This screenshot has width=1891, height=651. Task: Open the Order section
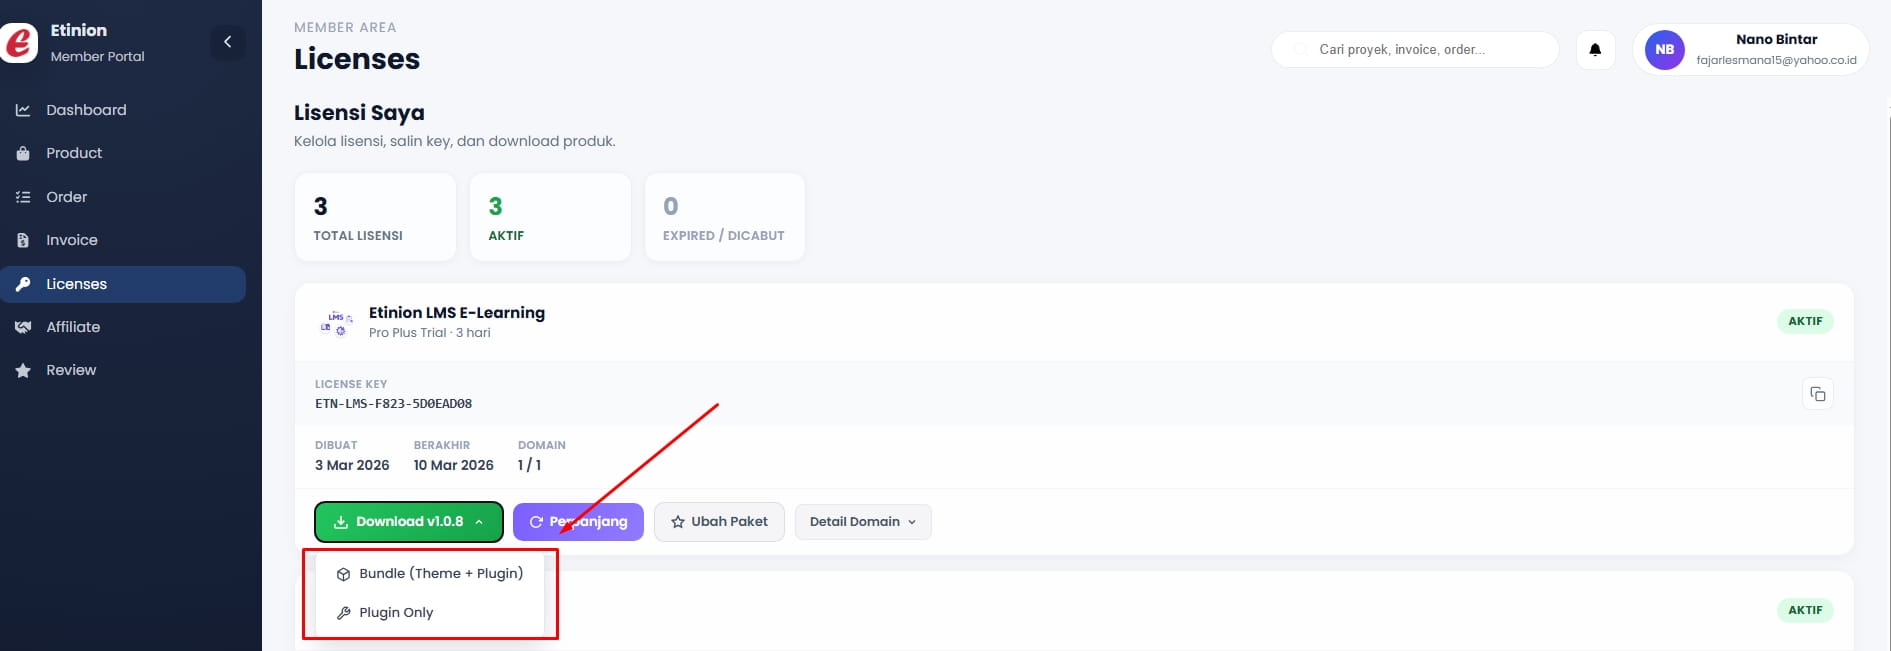pyautogui.click(x=66, y=197)
